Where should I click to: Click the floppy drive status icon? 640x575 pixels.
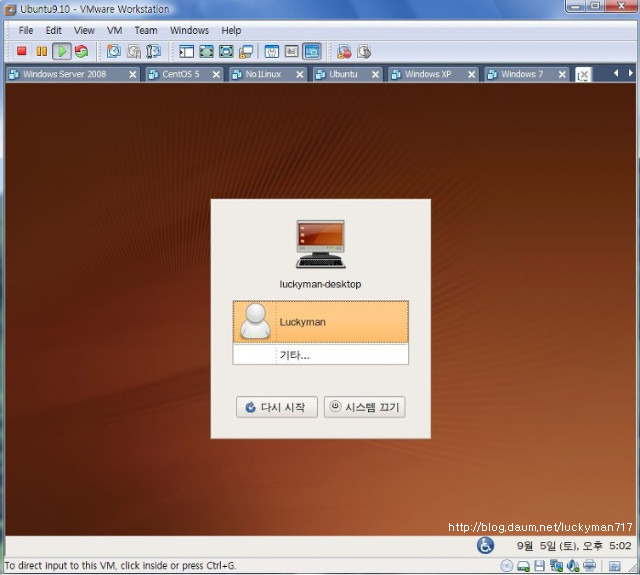tap(540, 566)
